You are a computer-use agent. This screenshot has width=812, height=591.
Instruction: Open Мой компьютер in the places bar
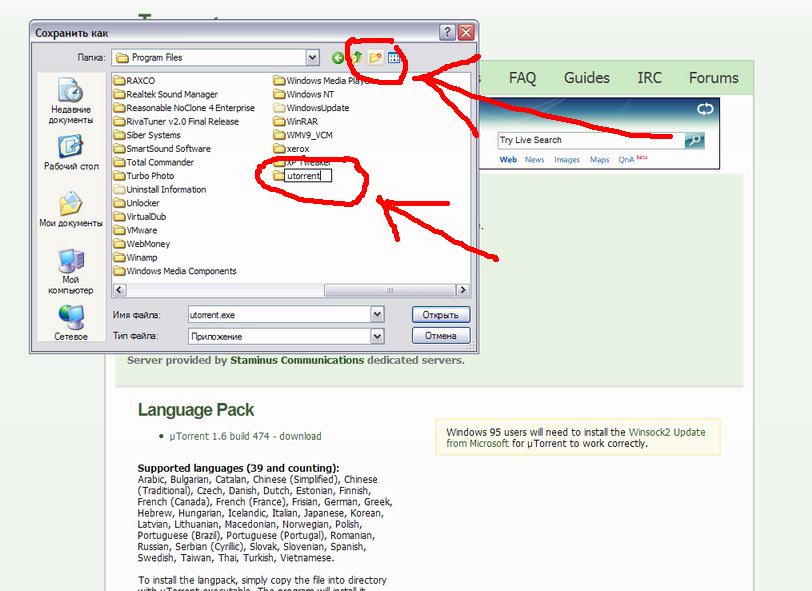click(71, 272)
